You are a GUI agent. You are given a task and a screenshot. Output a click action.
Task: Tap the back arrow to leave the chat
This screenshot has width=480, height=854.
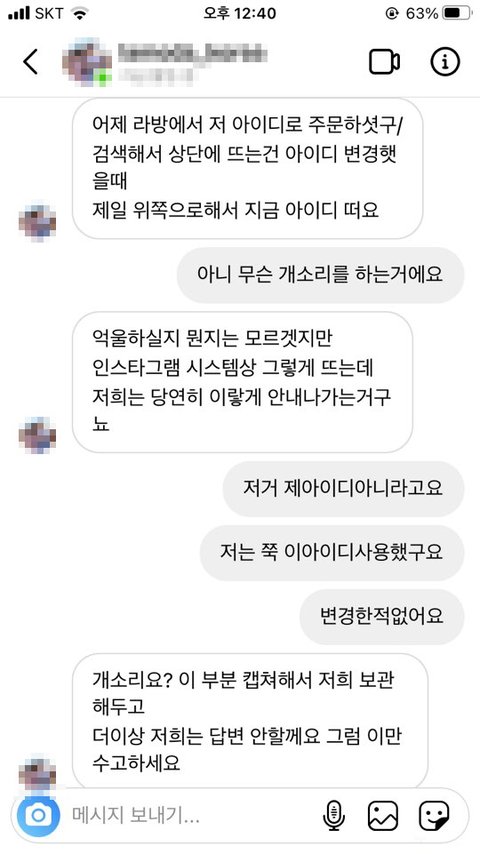coord(31,62)
